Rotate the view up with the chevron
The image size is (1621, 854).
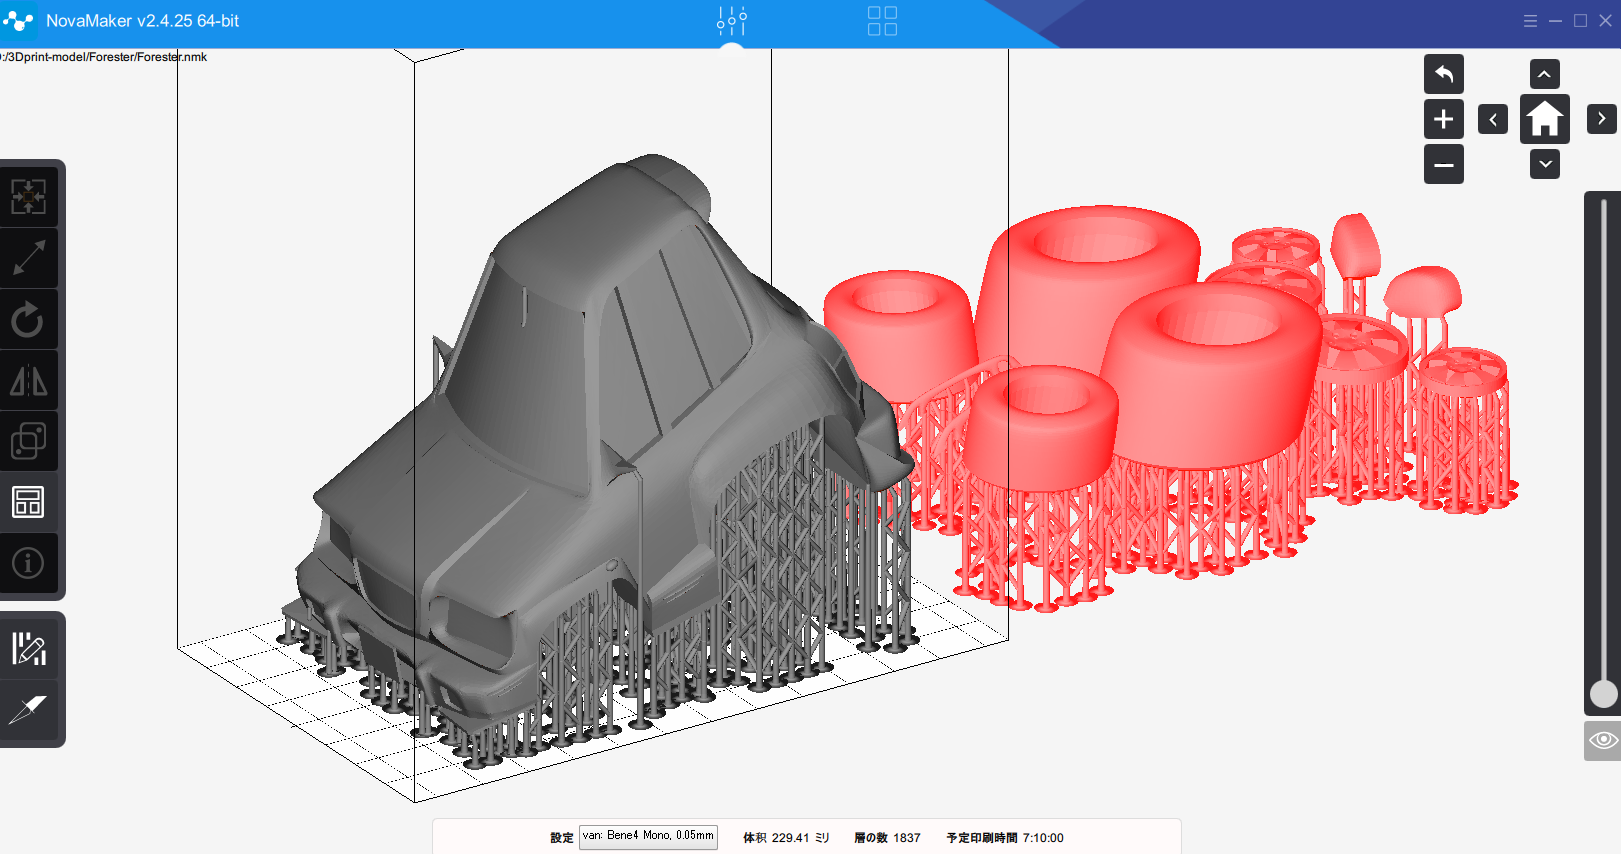[x=1544, y=74]
